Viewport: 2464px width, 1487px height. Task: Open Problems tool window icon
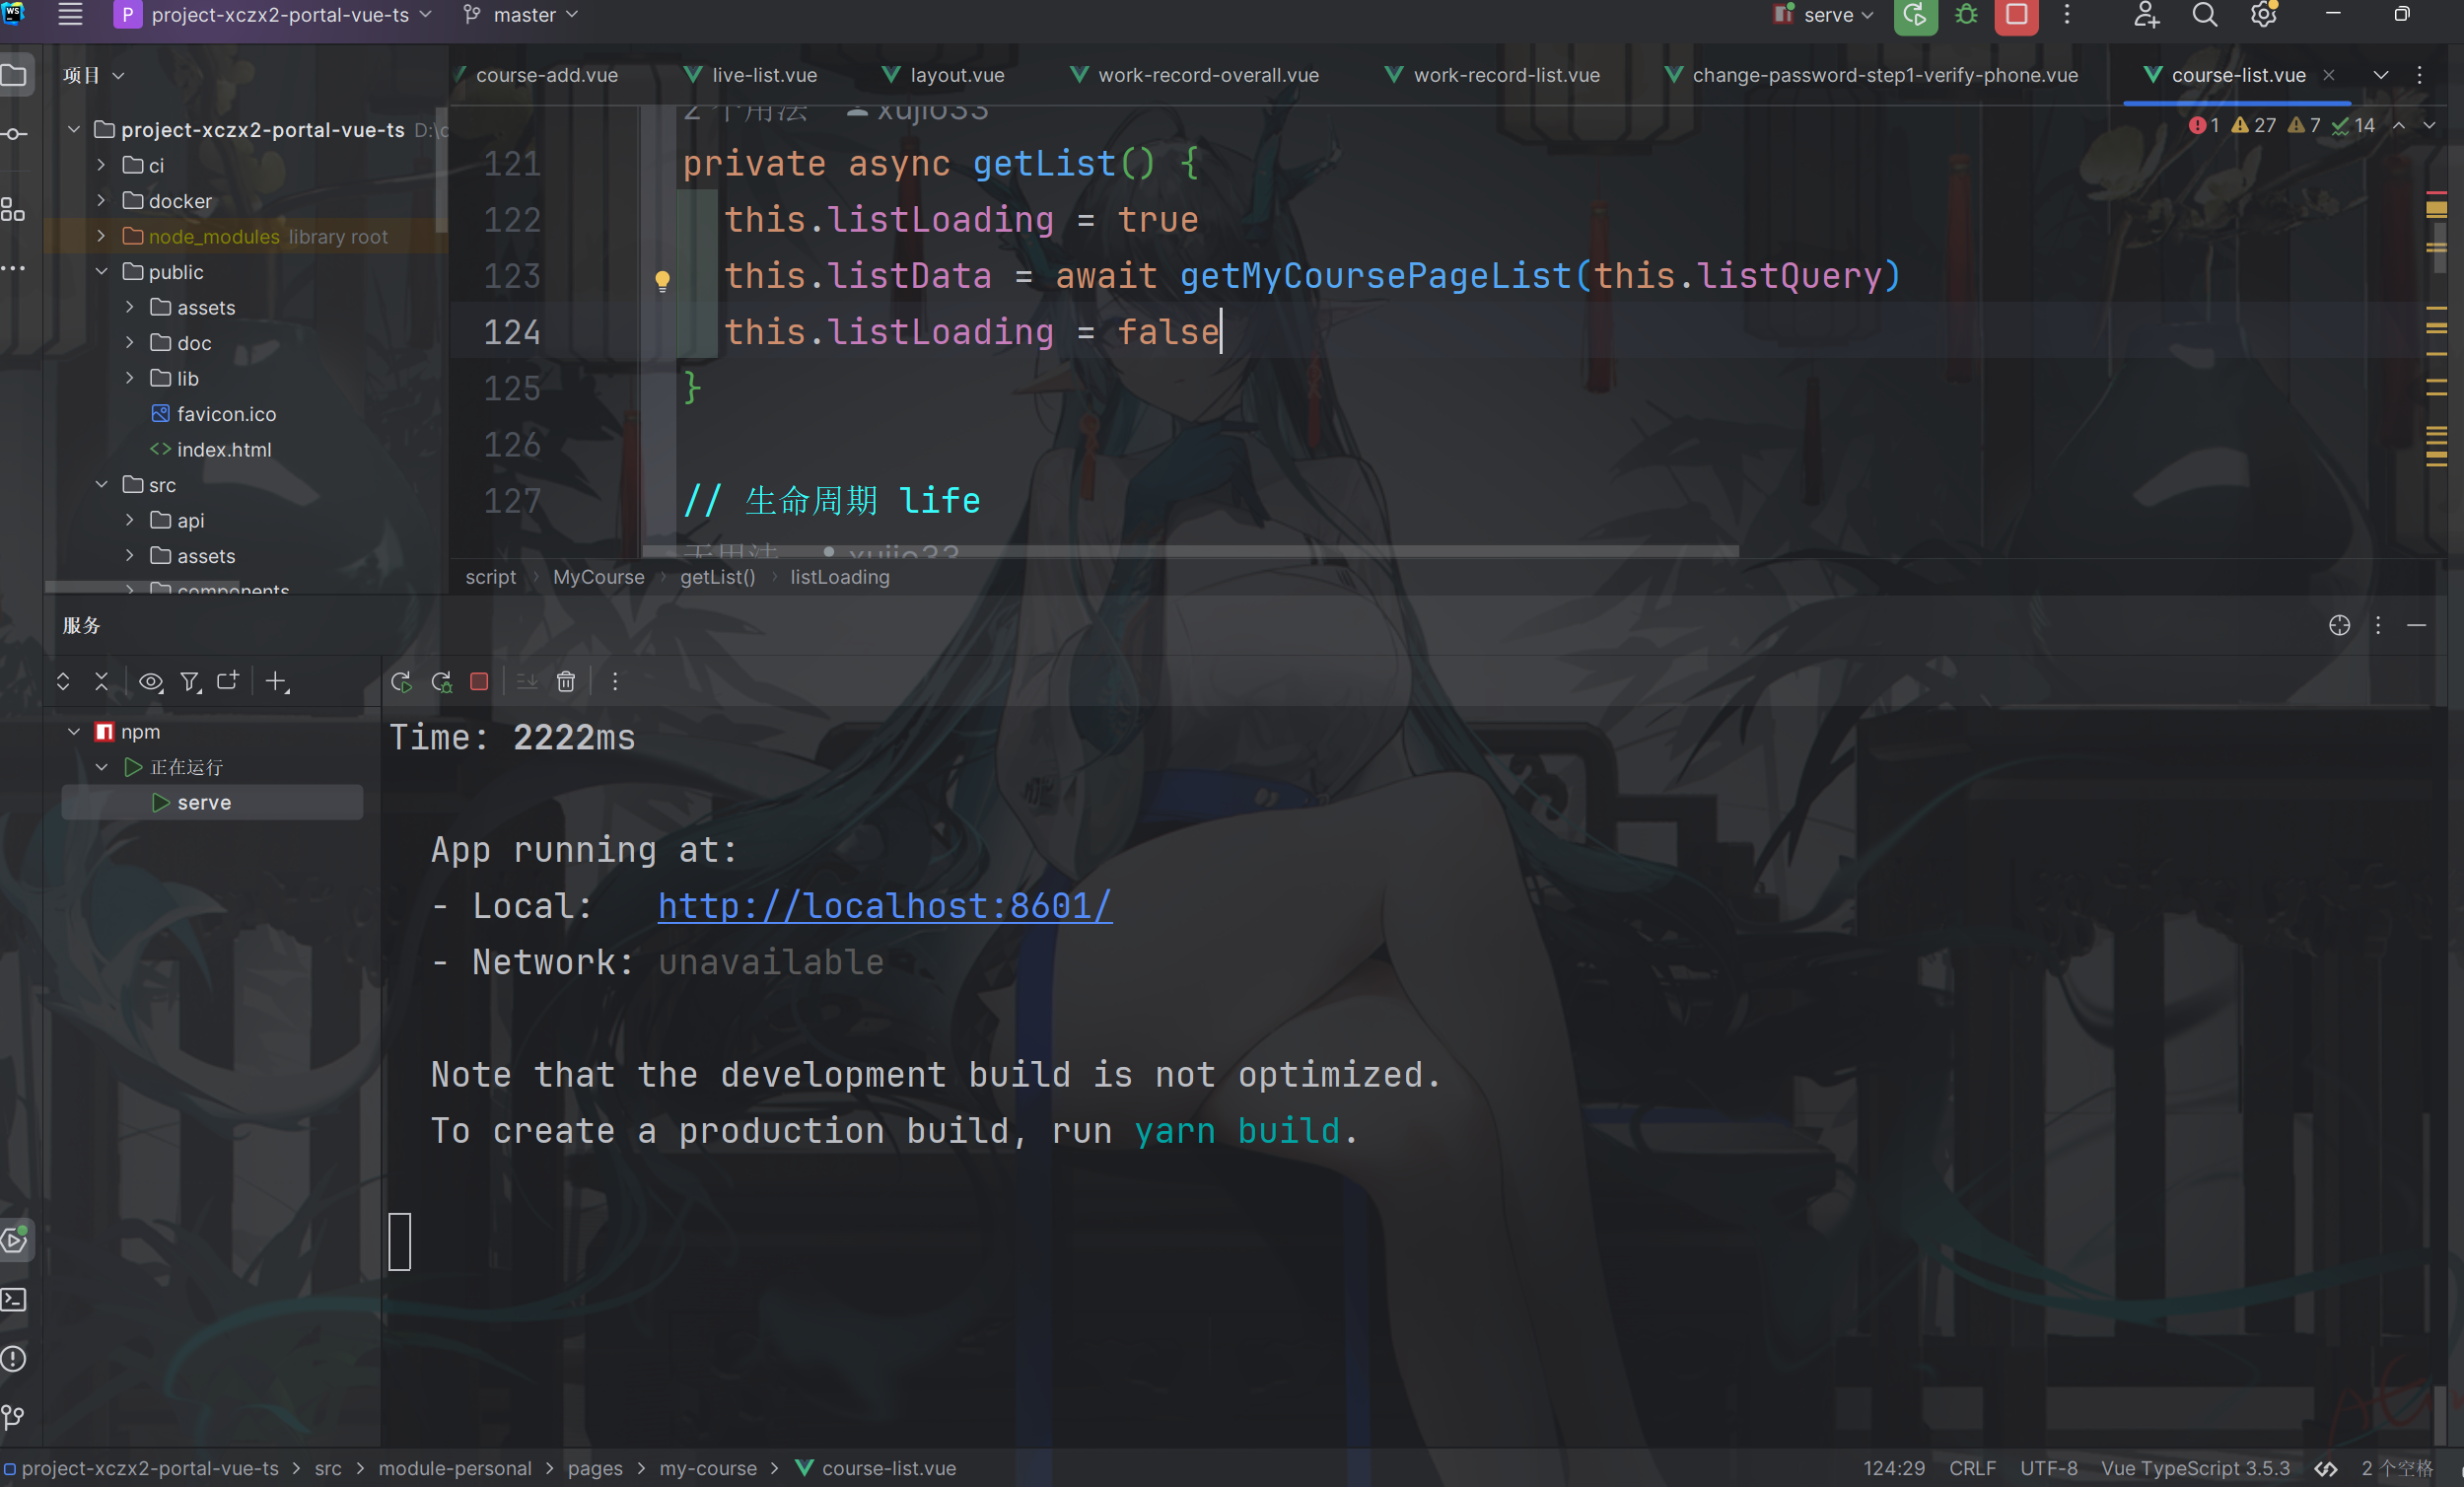pos(14,1358)
